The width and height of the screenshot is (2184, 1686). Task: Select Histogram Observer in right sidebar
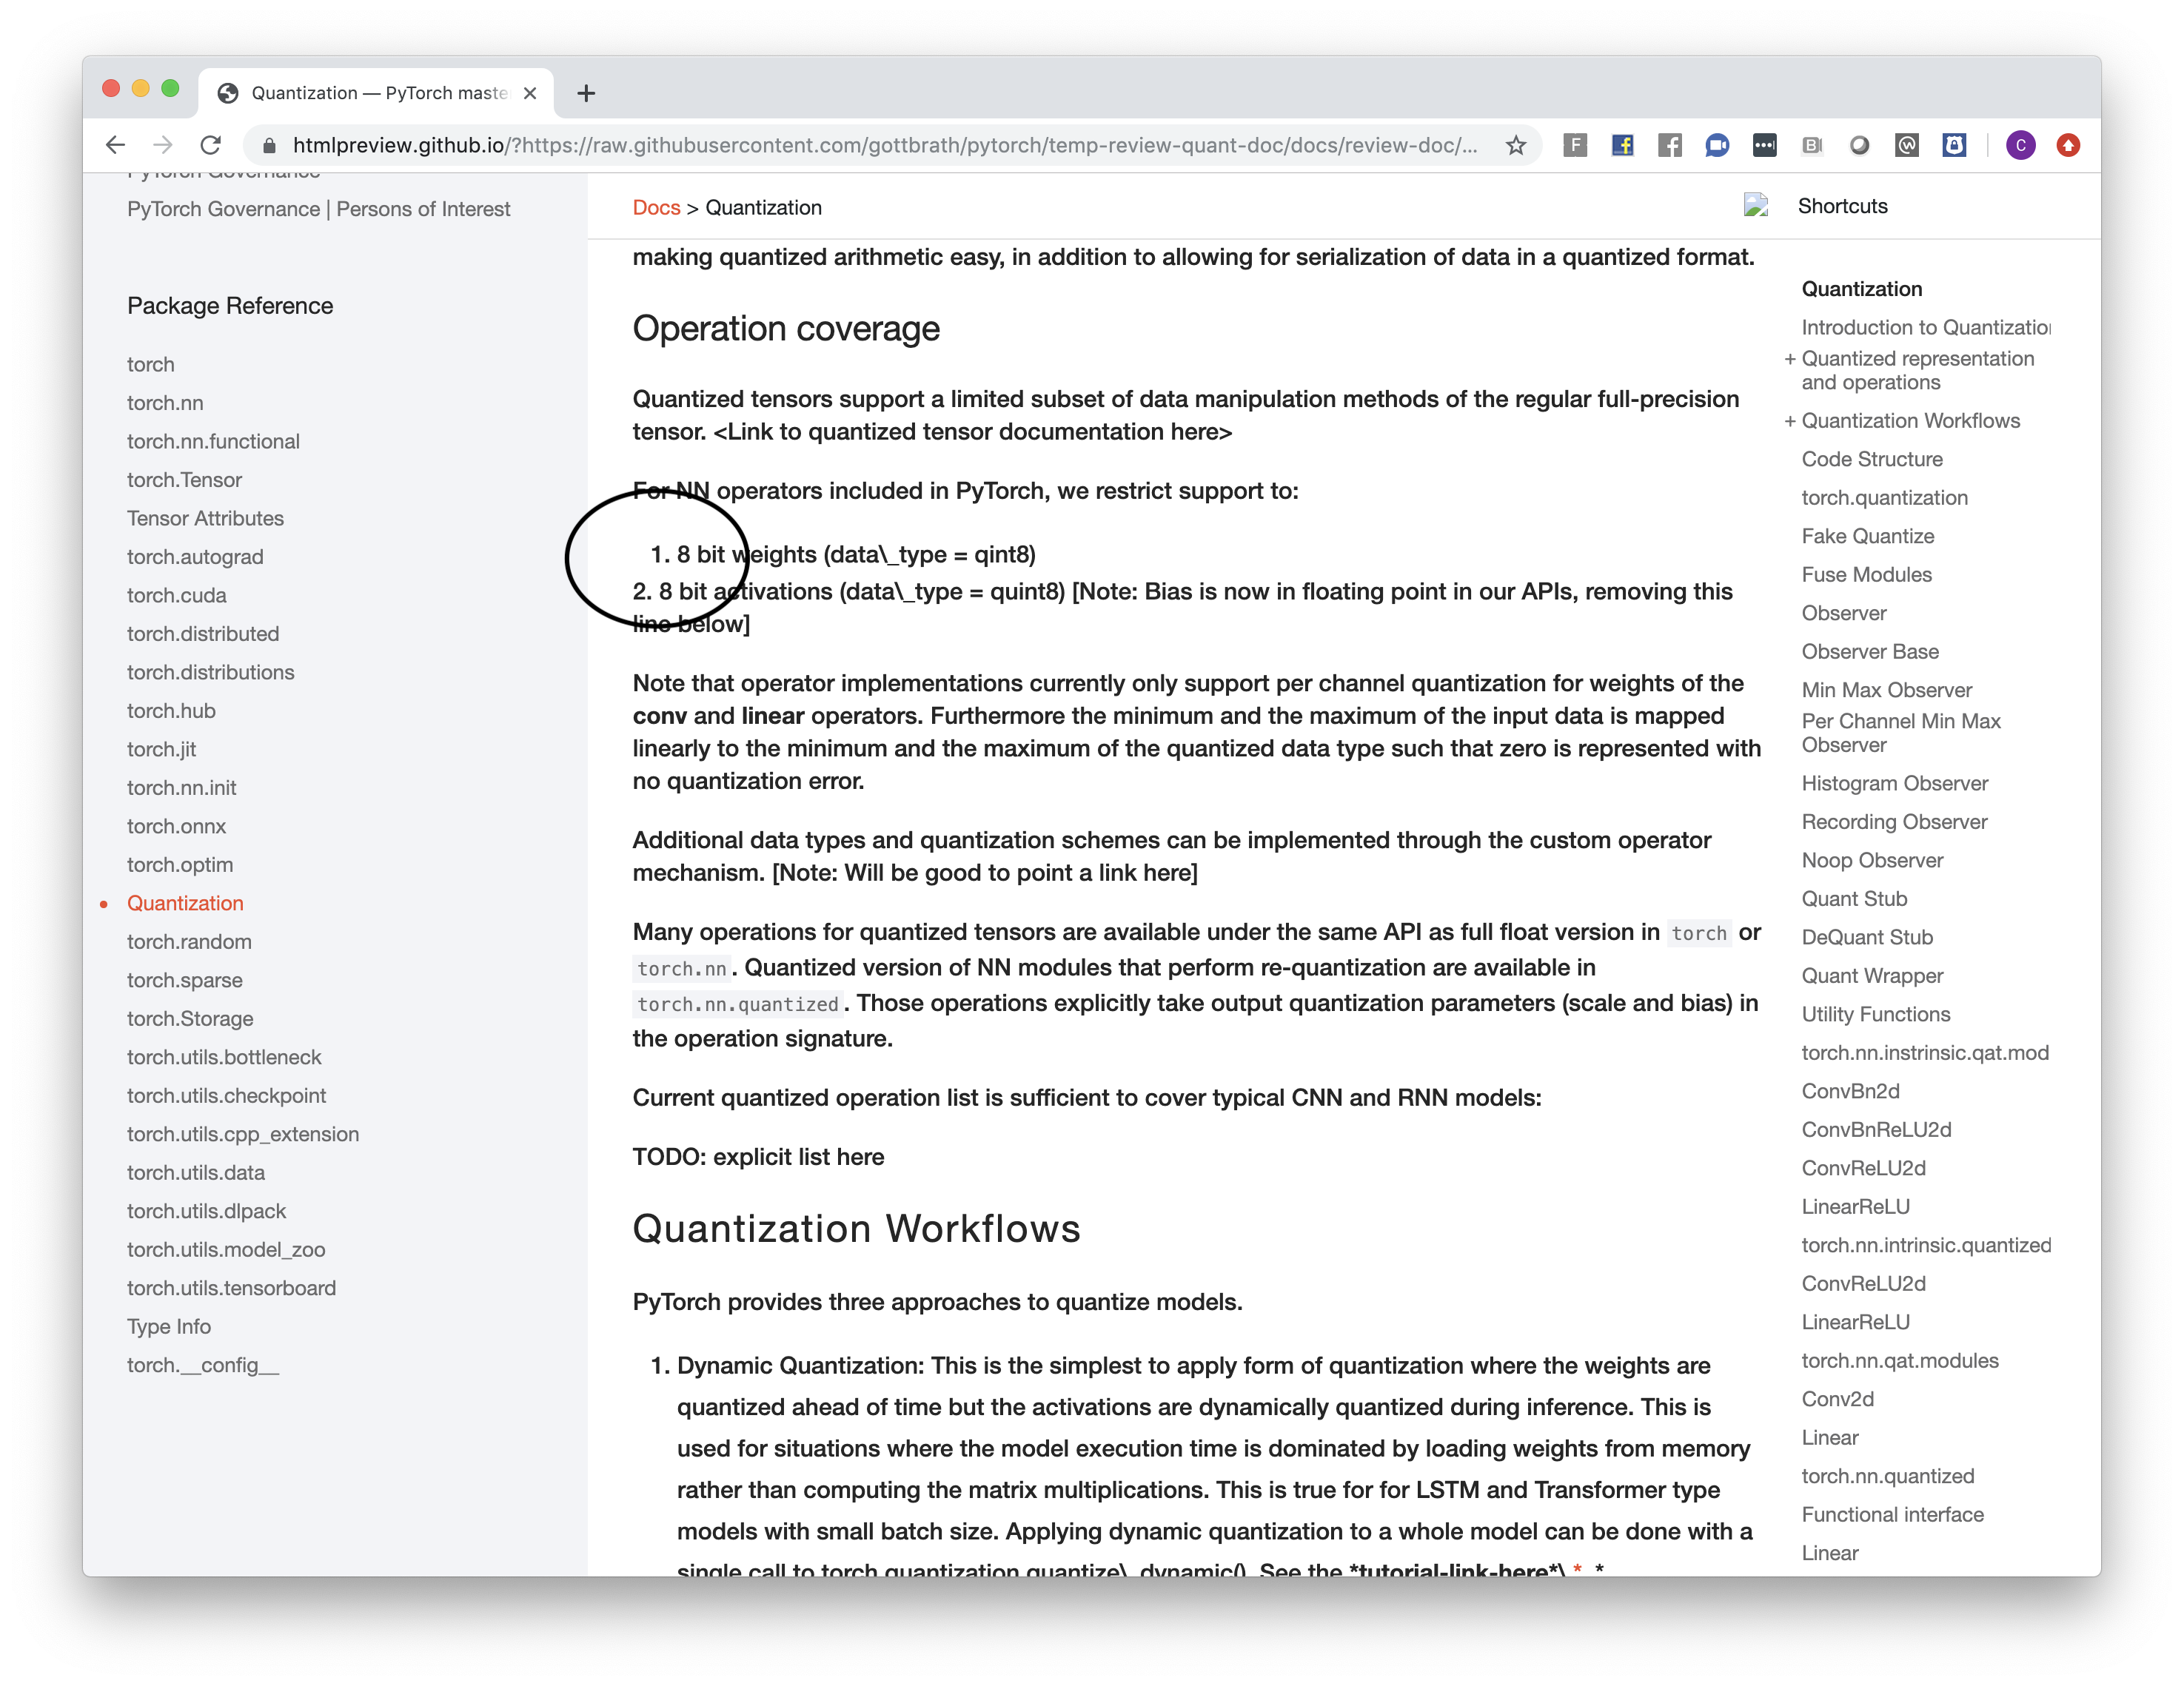[x=1895, y=783]
